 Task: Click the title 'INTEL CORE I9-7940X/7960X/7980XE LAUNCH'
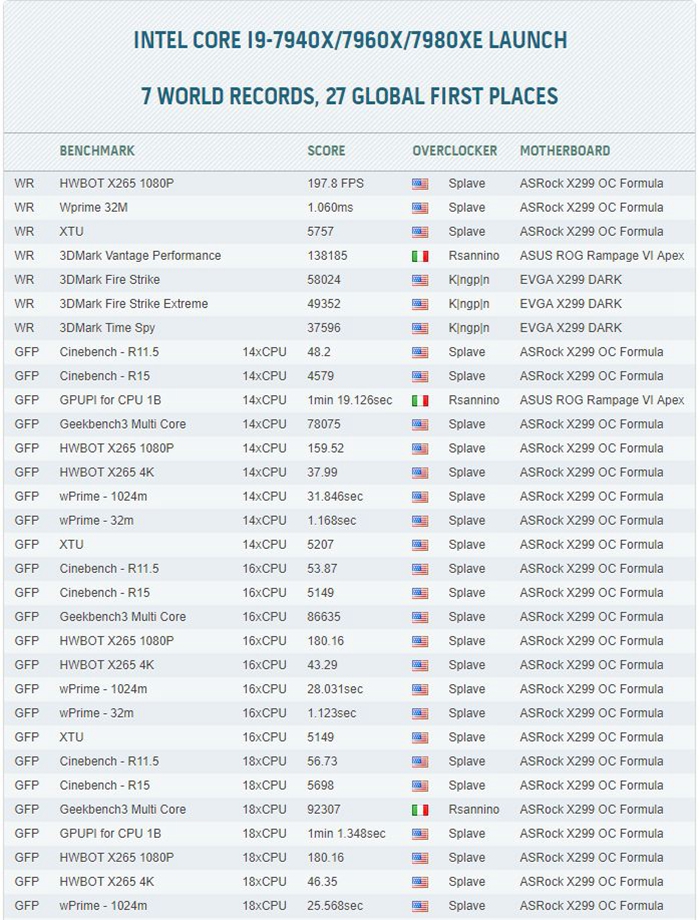tap(350, 40)
